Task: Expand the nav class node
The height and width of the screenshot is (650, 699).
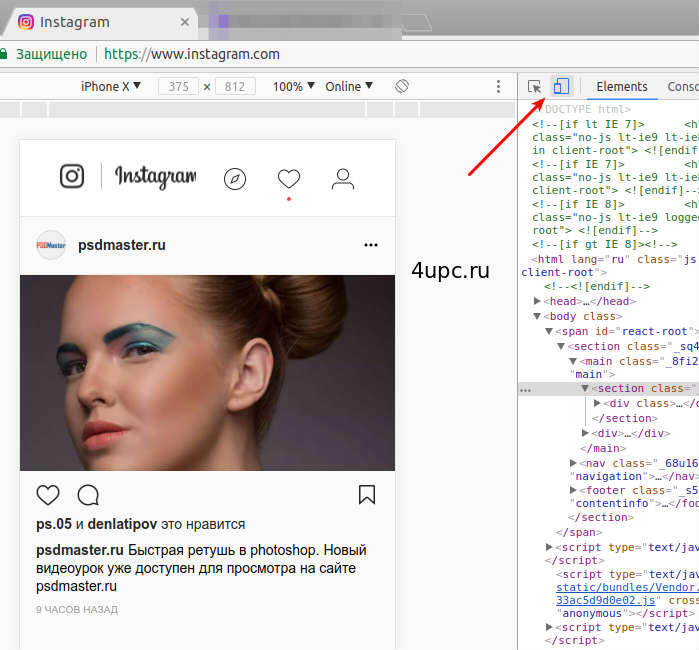Action: click(573, 463)
